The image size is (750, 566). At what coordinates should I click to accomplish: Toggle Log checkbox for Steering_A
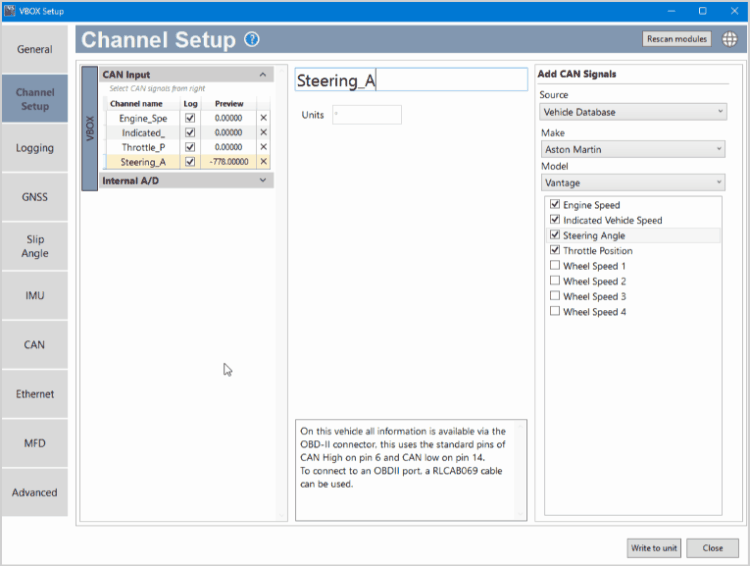pos(190,162)
